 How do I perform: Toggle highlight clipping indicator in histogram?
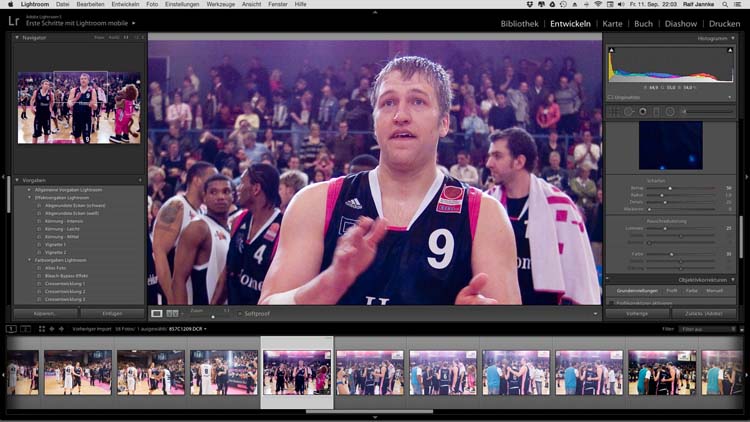pos(730,50)
